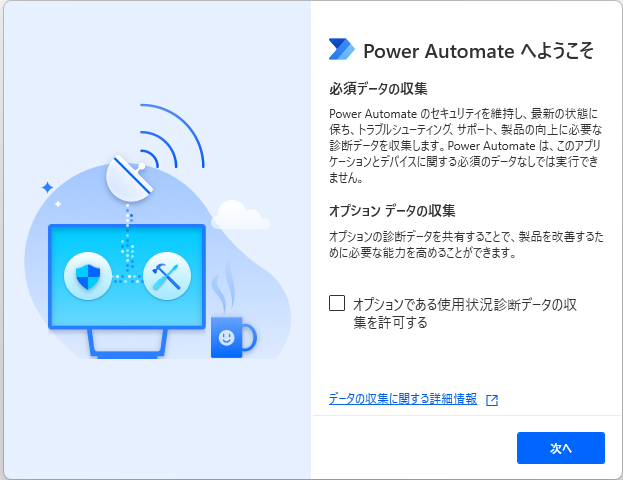Click the large blue sparkle star
Viewport: 623px width, 480px height.
pyautogui.click(x=48, y=187)
